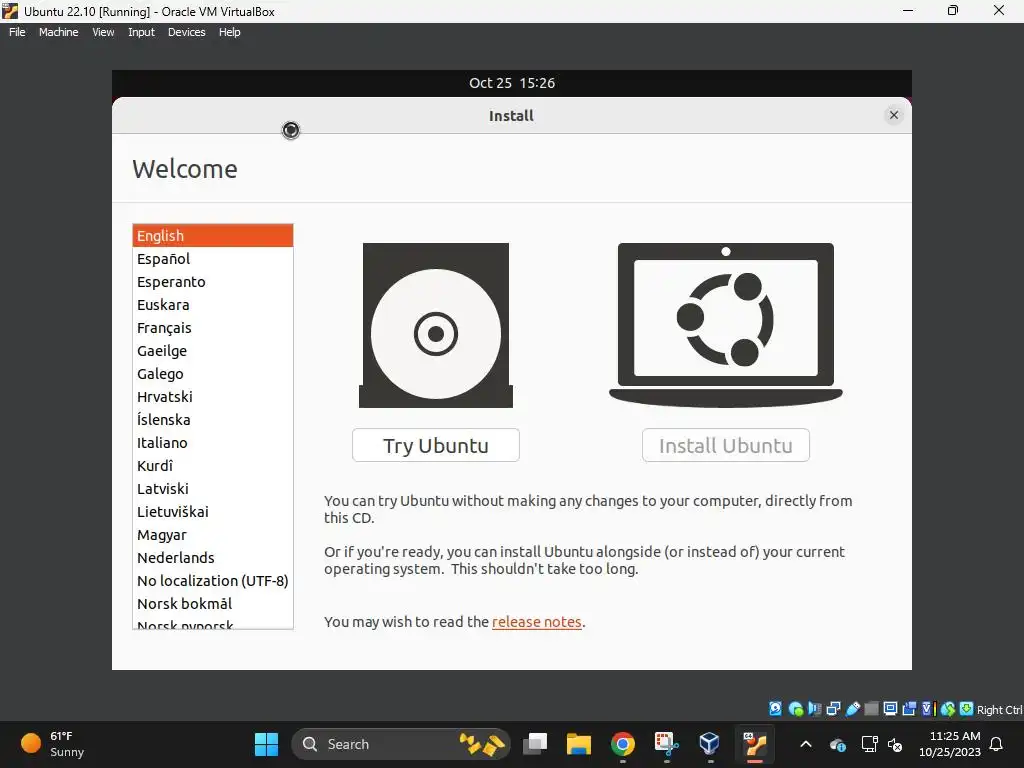
Task: Select Magyar in the language list
Action: click(x=213, y=535)
